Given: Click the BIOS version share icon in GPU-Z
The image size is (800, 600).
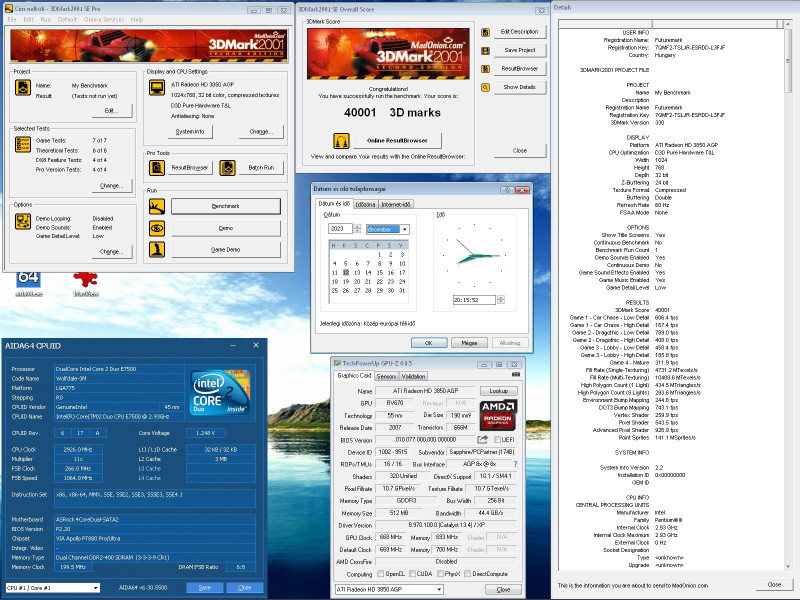Looking at the screenshot, I should (483, 439).
